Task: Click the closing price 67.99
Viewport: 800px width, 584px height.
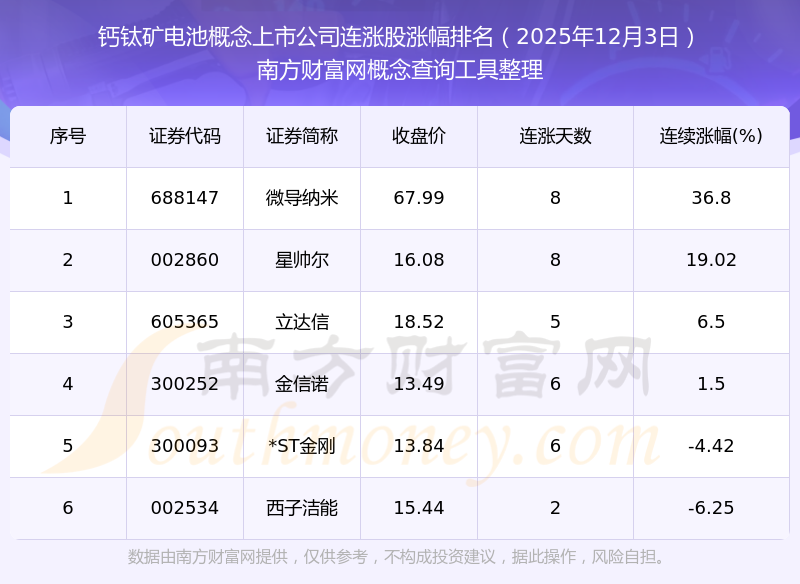Action: [419, 198]
